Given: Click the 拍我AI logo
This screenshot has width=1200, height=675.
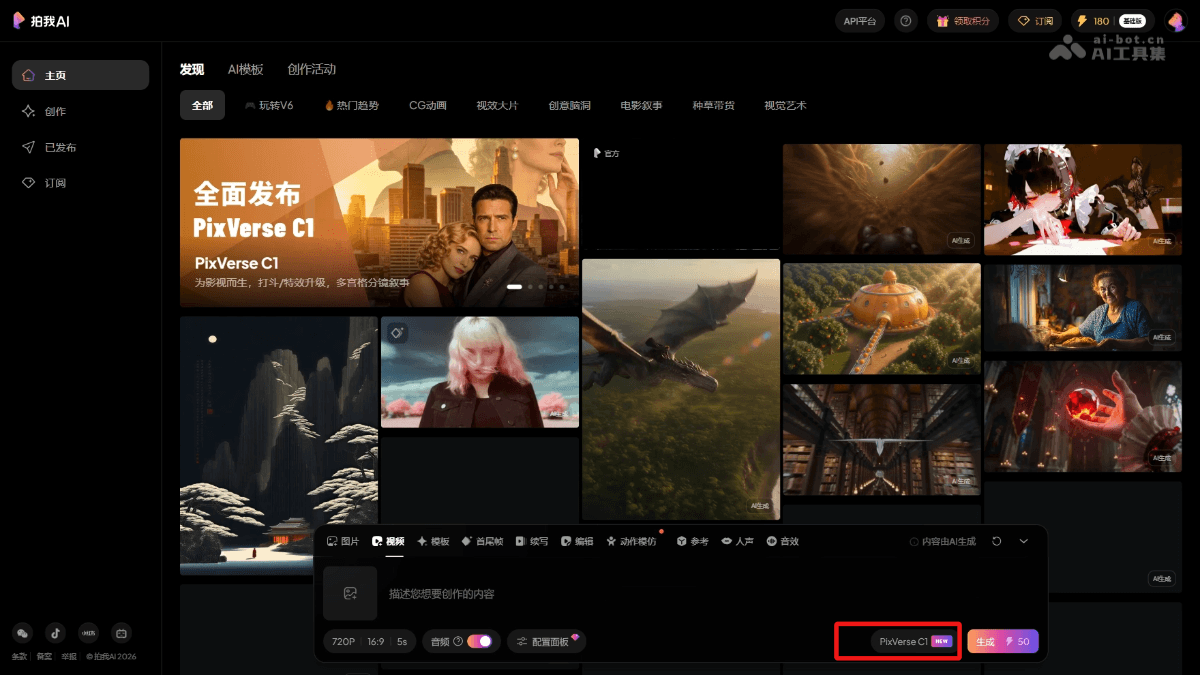Looking at the screenshot, I should [42, 20].
